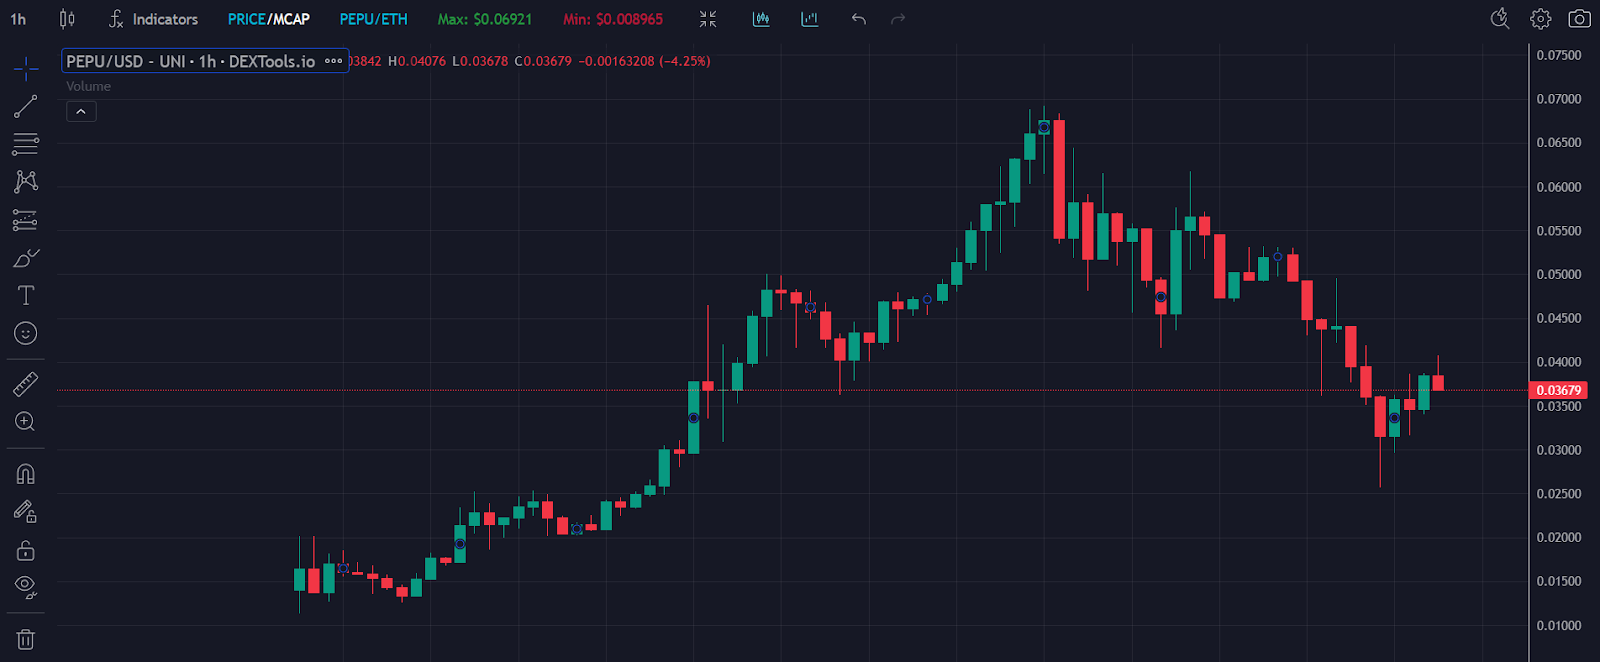Click the 0.02500 price axis label
Image resolution: width=1600 pixels, height=662 pixels.
[x=1559, y=494]
